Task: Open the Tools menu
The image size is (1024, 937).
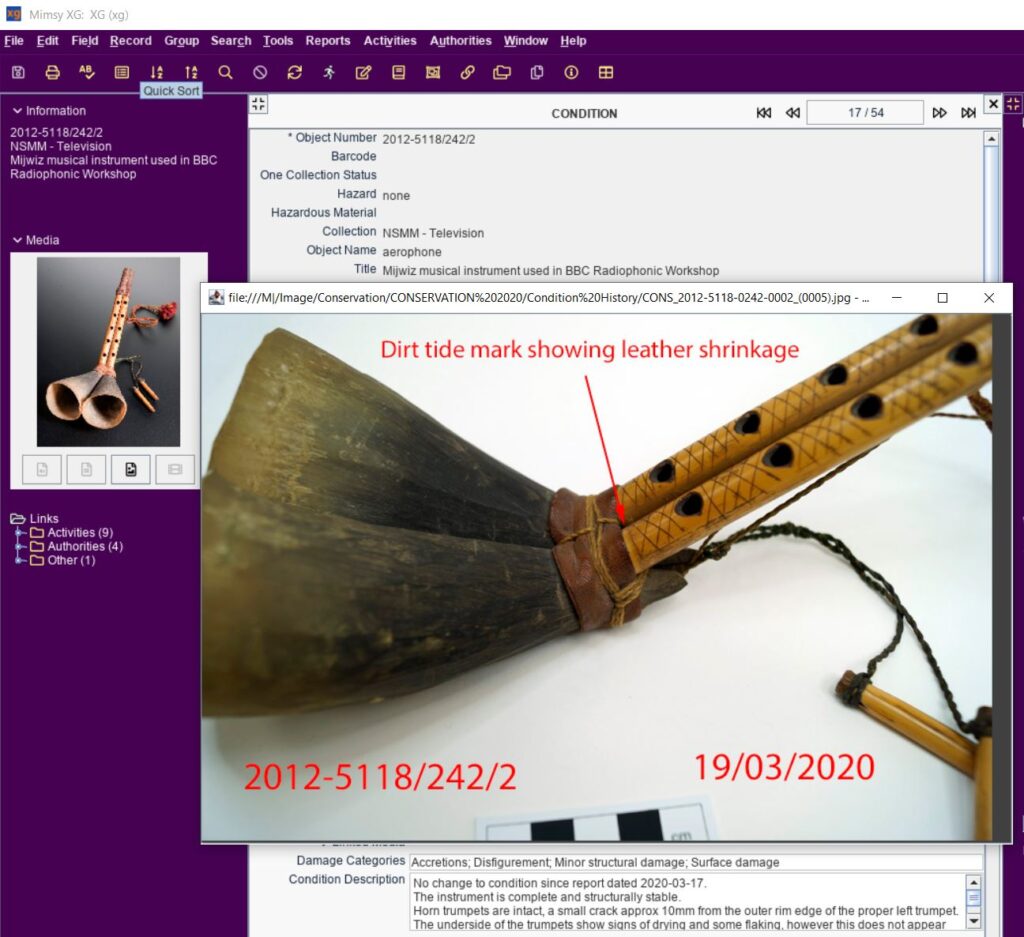Action: coord(278,40)
